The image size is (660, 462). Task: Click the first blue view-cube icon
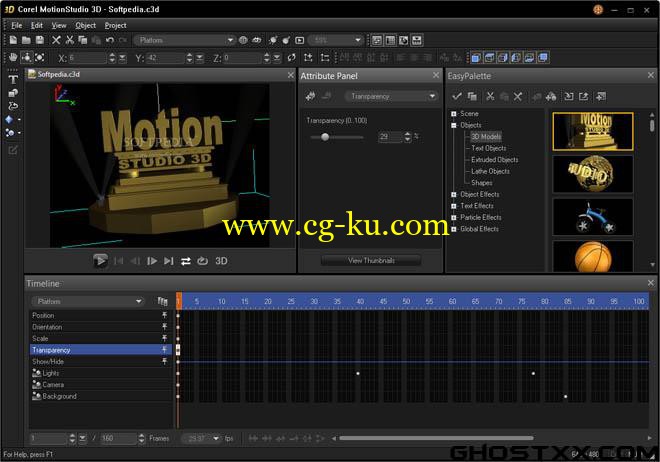pos(476,58)
